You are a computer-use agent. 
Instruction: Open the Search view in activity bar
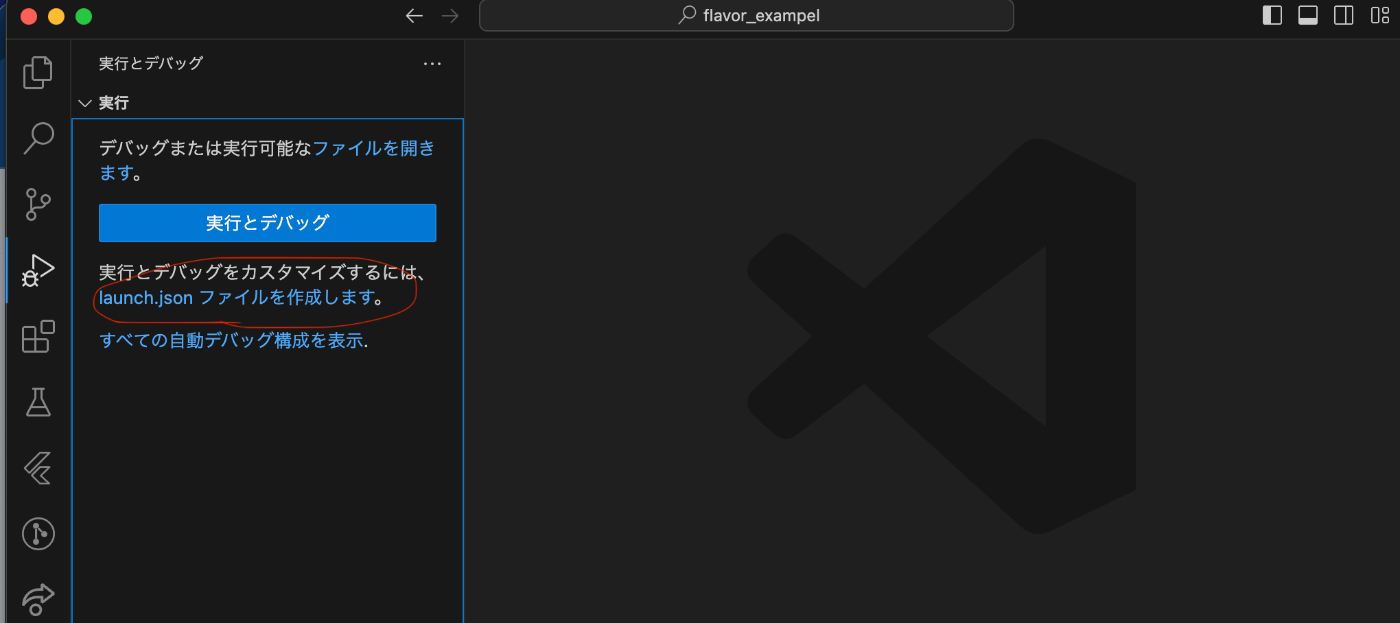38,138
